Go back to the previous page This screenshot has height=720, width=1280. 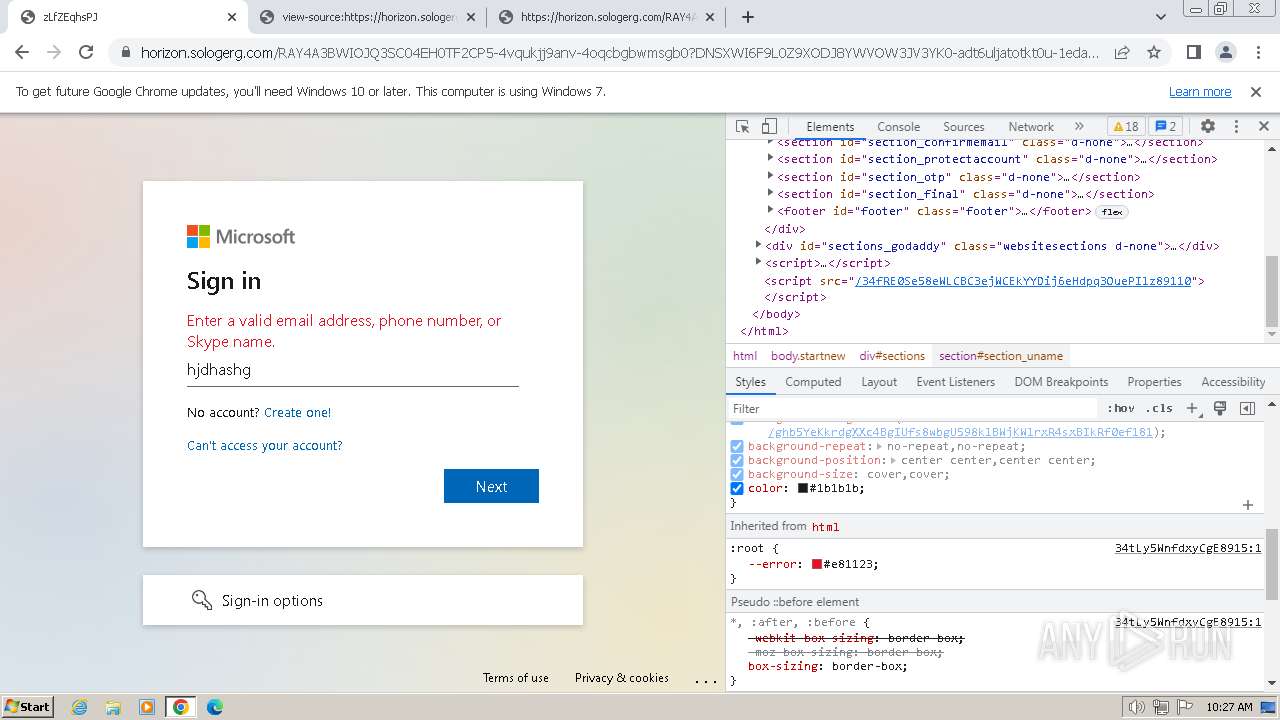pyautogui.click(x=22, y=52)
